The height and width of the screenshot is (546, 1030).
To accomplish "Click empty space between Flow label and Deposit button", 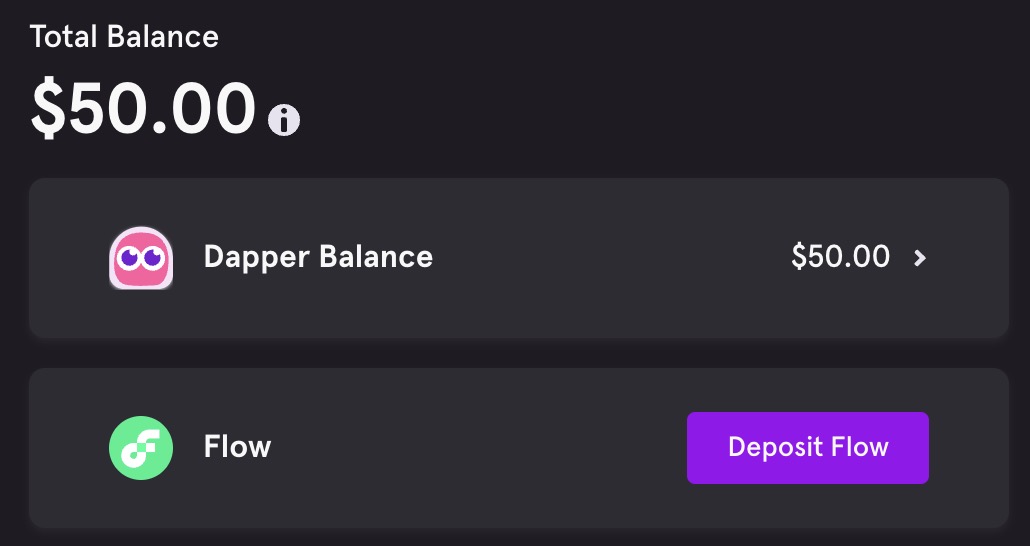I will (480, 447).
